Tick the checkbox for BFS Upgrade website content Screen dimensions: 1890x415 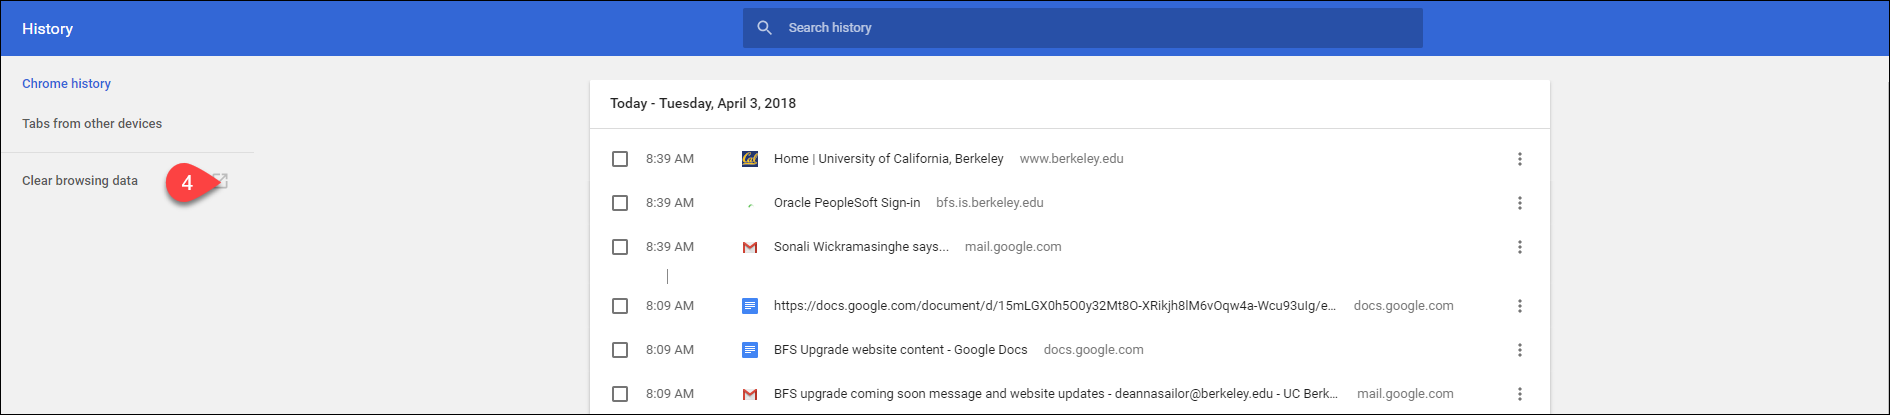coord(620,350)
